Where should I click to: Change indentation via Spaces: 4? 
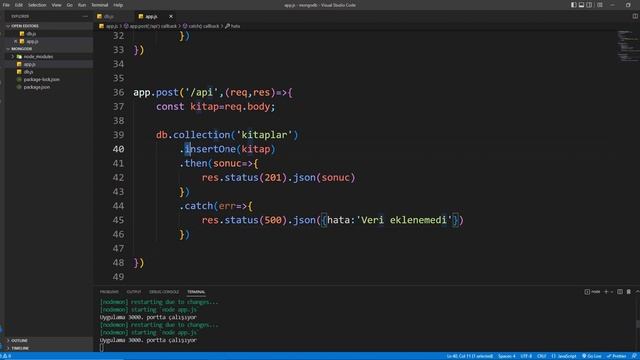tap(507, 356)
